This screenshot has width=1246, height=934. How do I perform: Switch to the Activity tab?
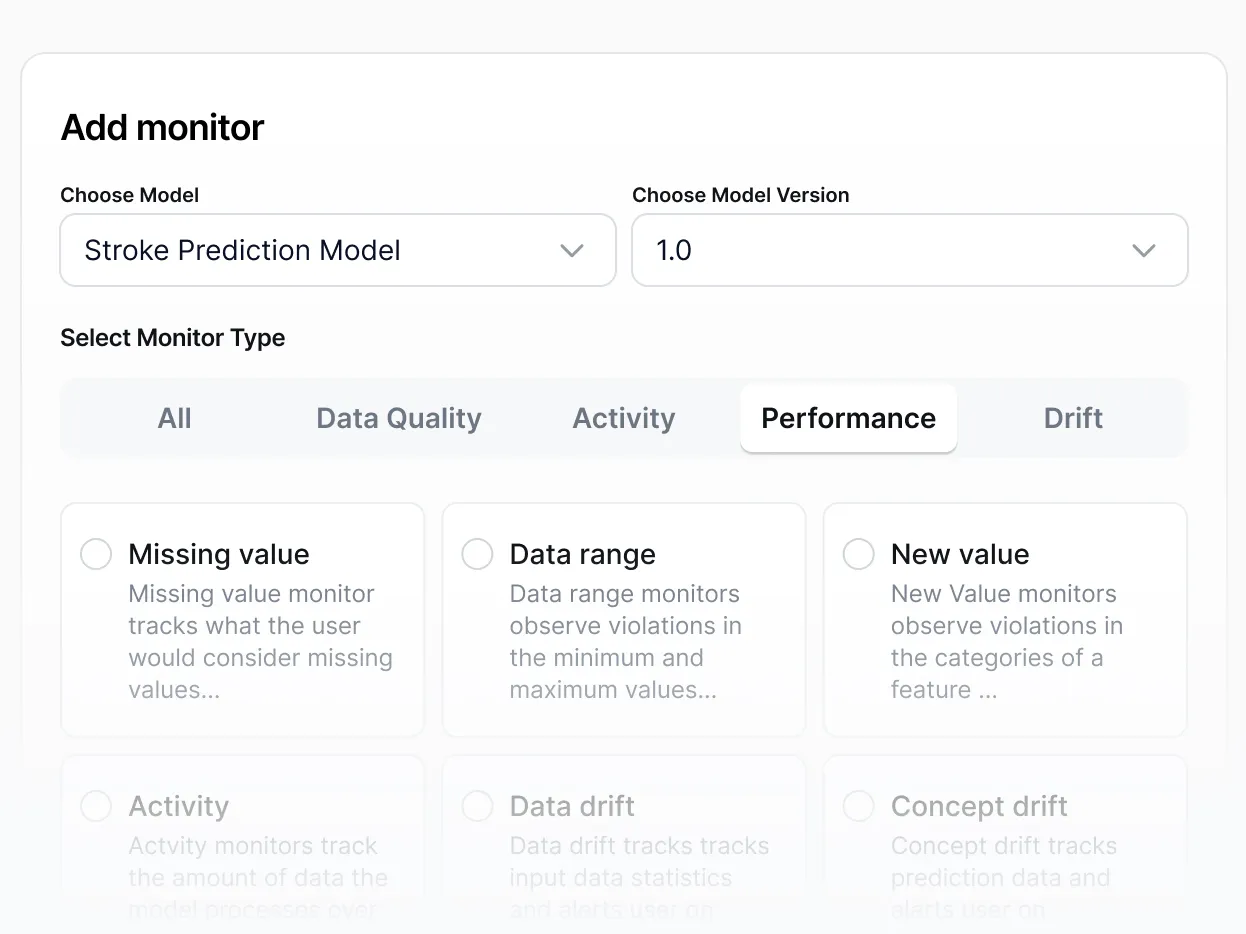point(624,418)
